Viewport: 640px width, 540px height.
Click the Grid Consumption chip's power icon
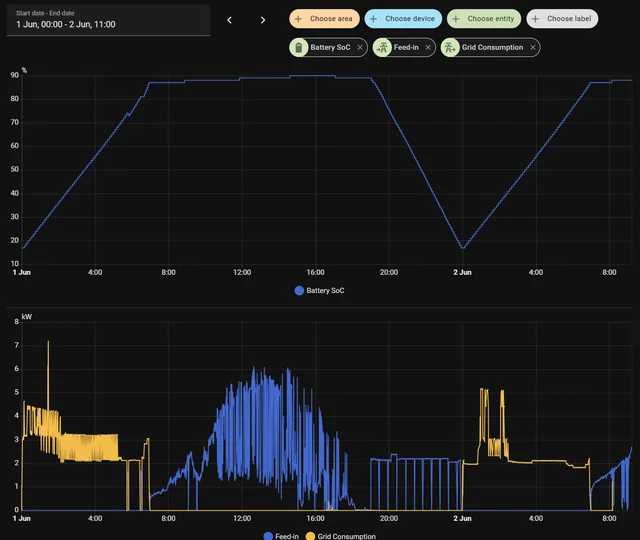pyautogui.click(x=450, y=47)
